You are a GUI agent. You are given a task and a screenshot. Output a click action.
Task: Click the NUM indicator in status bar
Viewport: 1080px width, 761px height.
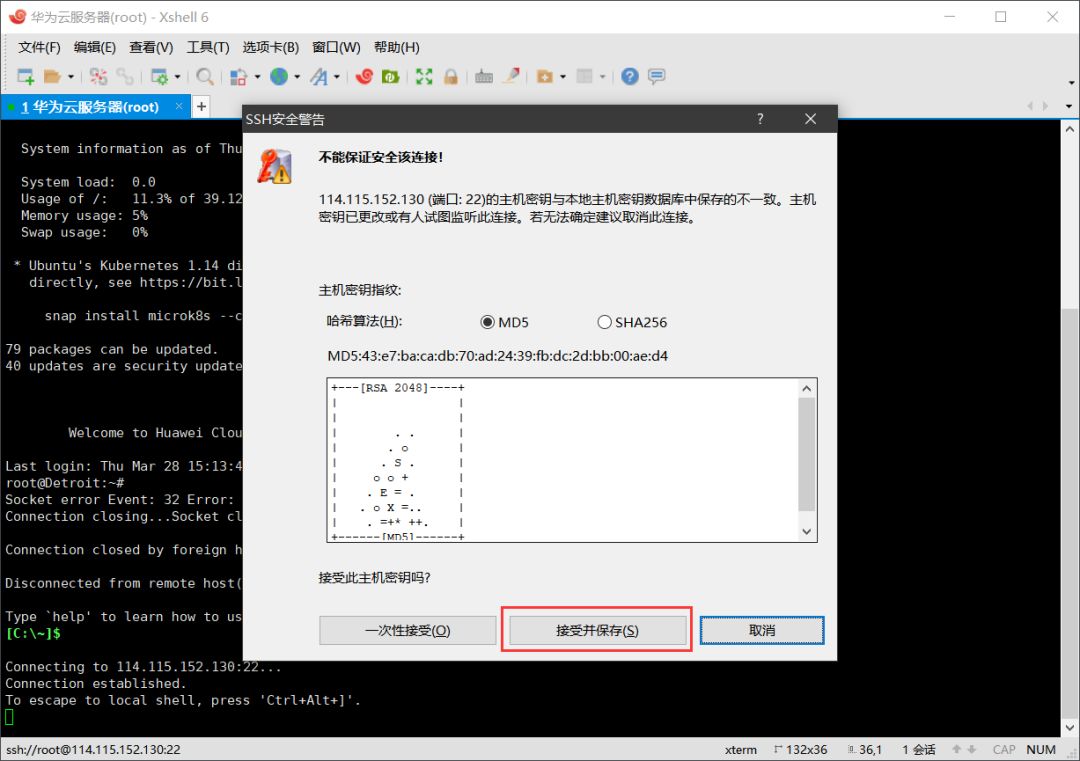tap(1041, 749)
